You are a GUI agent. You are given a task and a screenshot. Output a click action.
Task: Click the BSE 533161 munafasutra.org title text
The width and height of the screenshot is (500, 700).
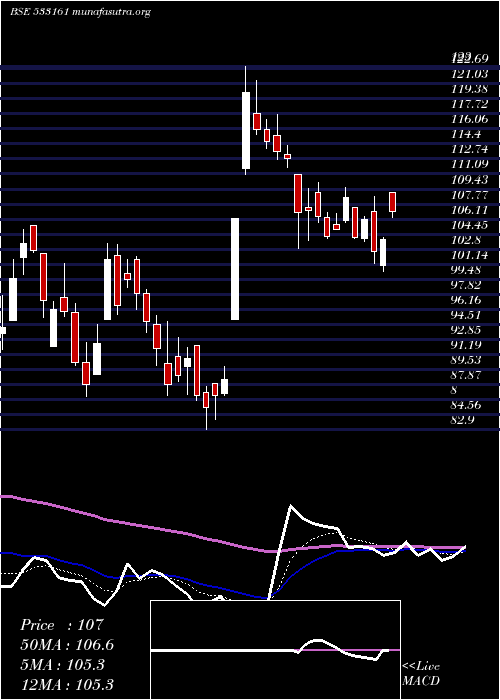[81, 12]
